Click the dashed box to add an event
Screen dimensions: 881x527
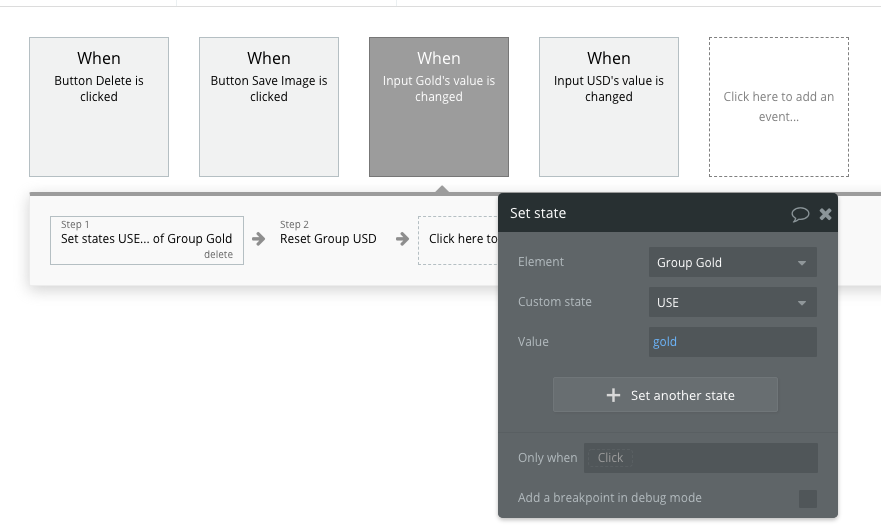779,107
